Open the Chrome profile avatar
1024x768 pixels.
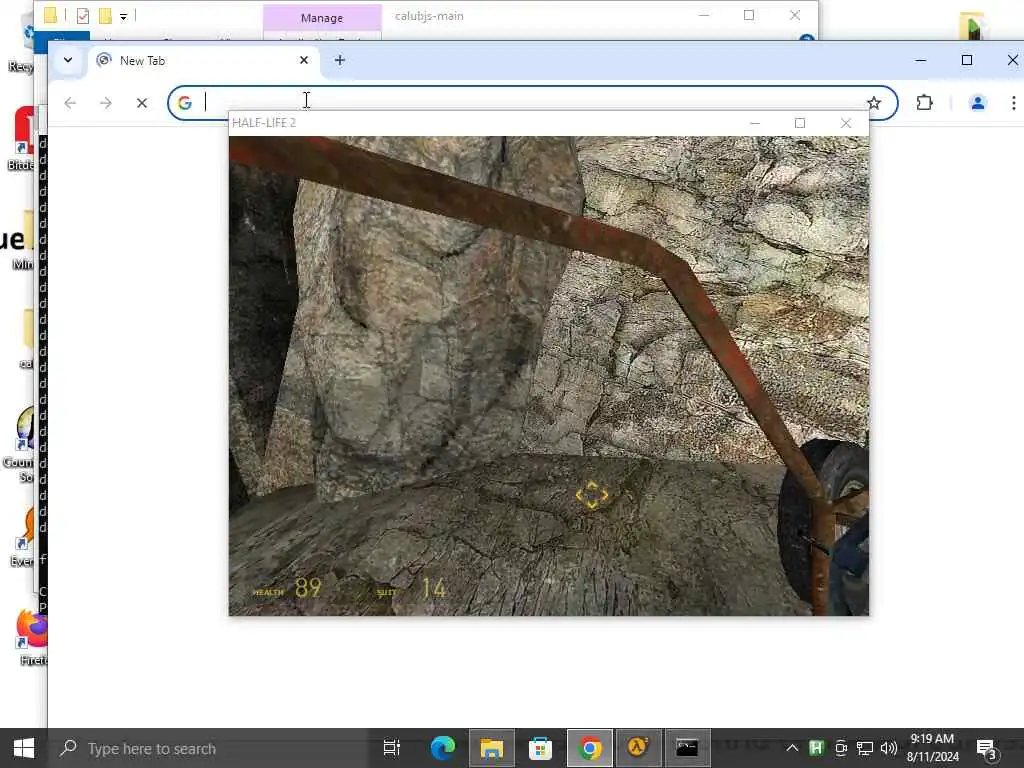[978, 103]
